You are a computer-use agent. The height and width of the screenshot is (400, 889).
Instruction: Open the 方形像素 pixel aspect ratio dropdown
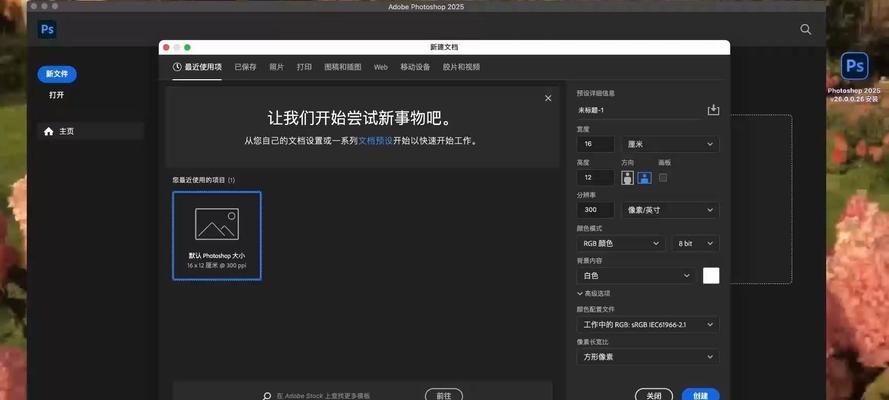(647, 357)
